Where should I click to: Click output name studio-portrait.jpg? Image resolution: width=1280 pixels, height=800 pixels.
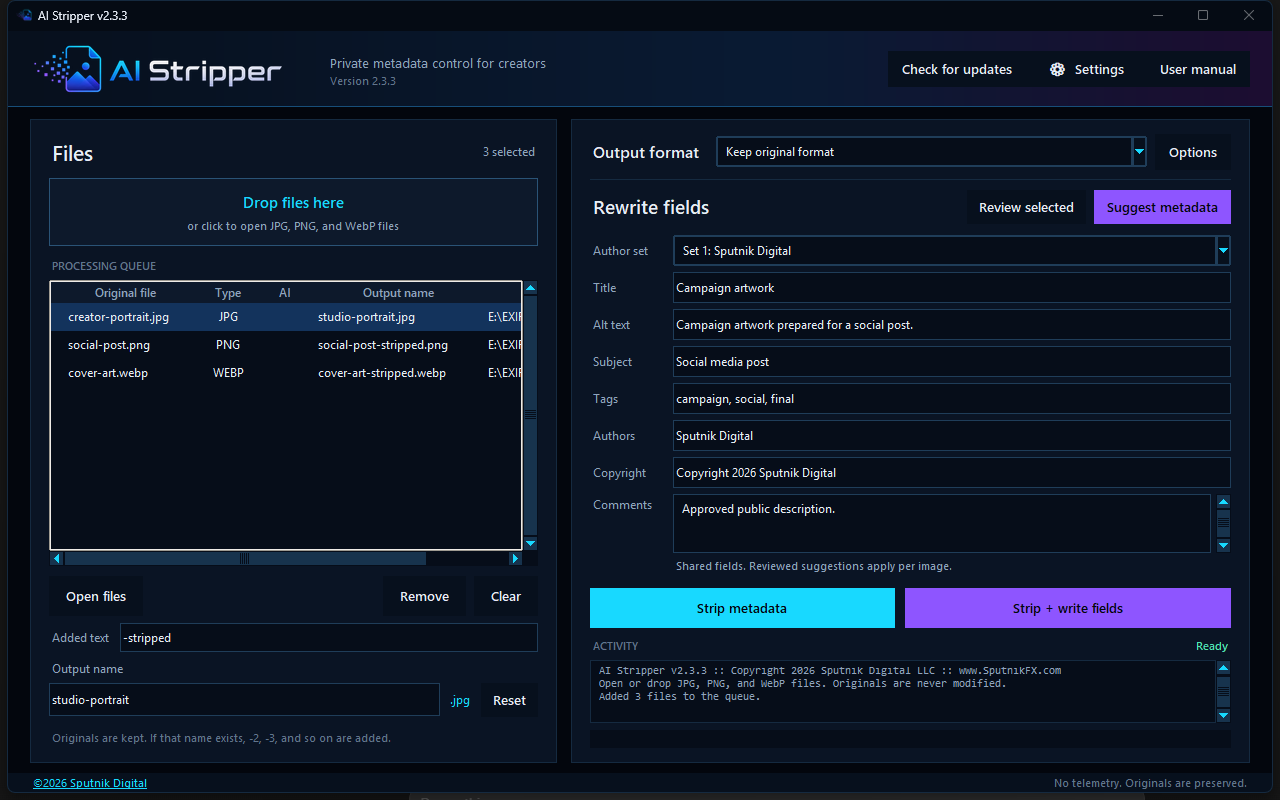tap(366, 317)
